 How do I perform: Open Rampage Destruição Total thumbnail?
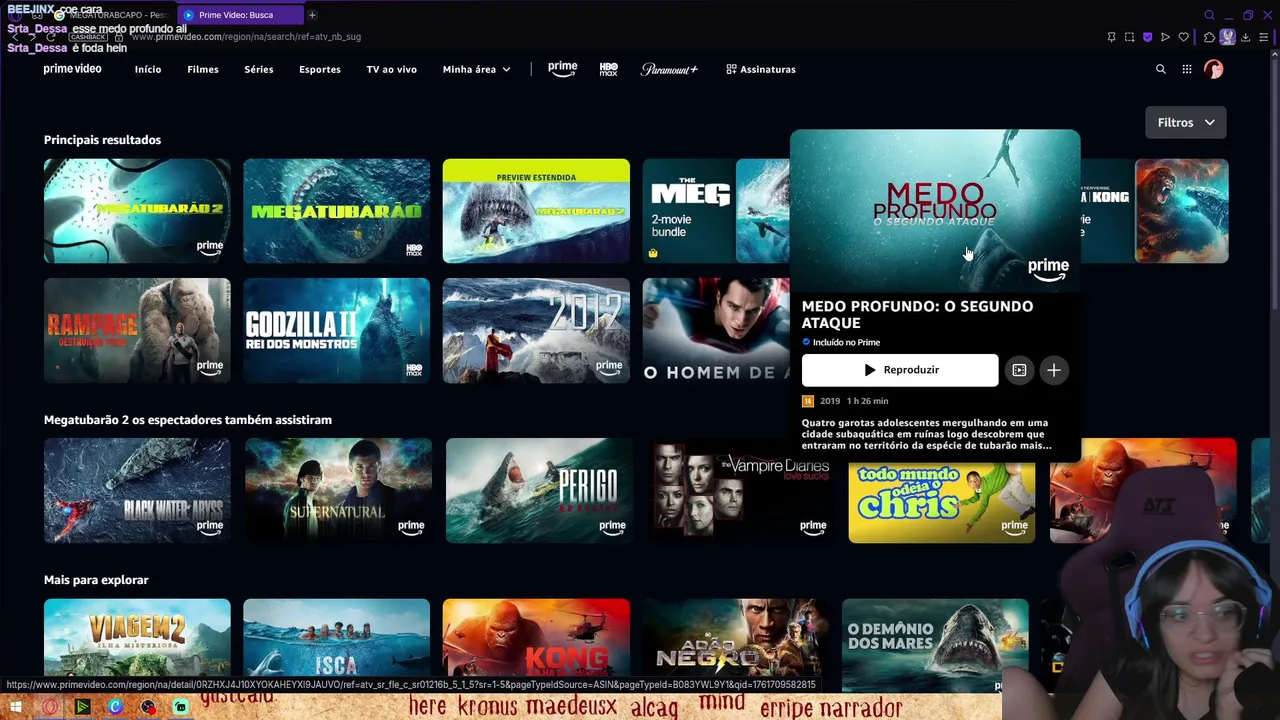point(137,331)
